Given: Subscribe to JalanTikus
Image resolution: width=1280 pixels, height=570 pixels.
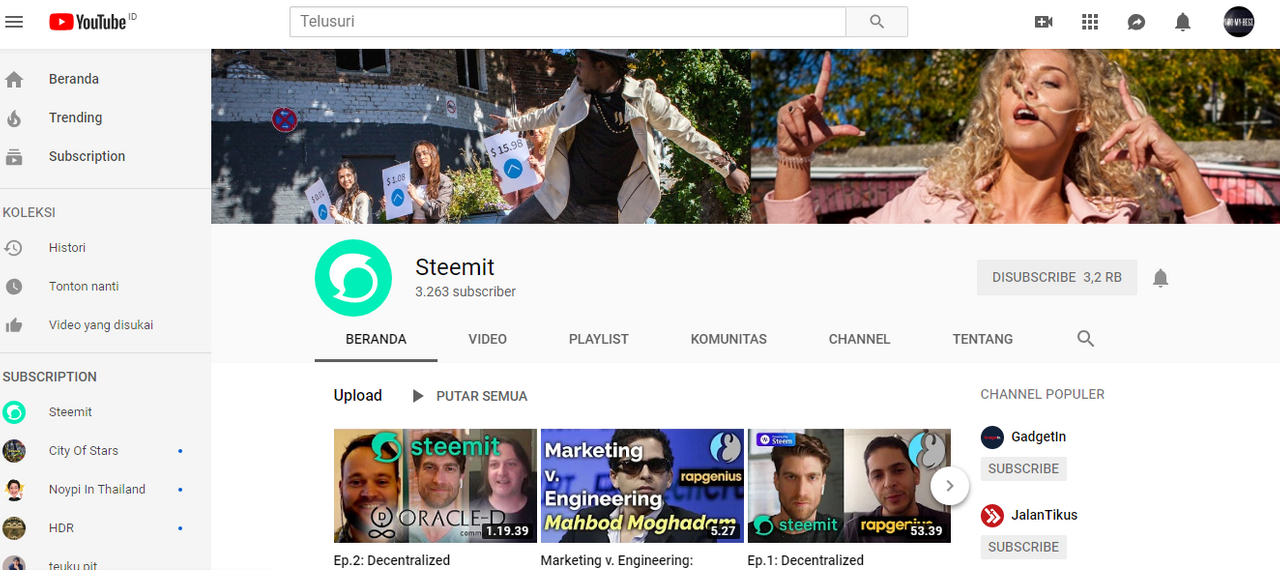Looking at the screenshot, I should tap(1024, 547).
